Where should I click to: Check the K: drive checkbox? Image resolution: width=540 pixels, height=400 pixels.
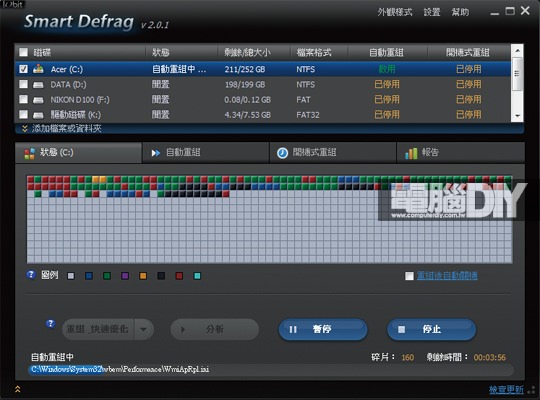click(23, 115)
